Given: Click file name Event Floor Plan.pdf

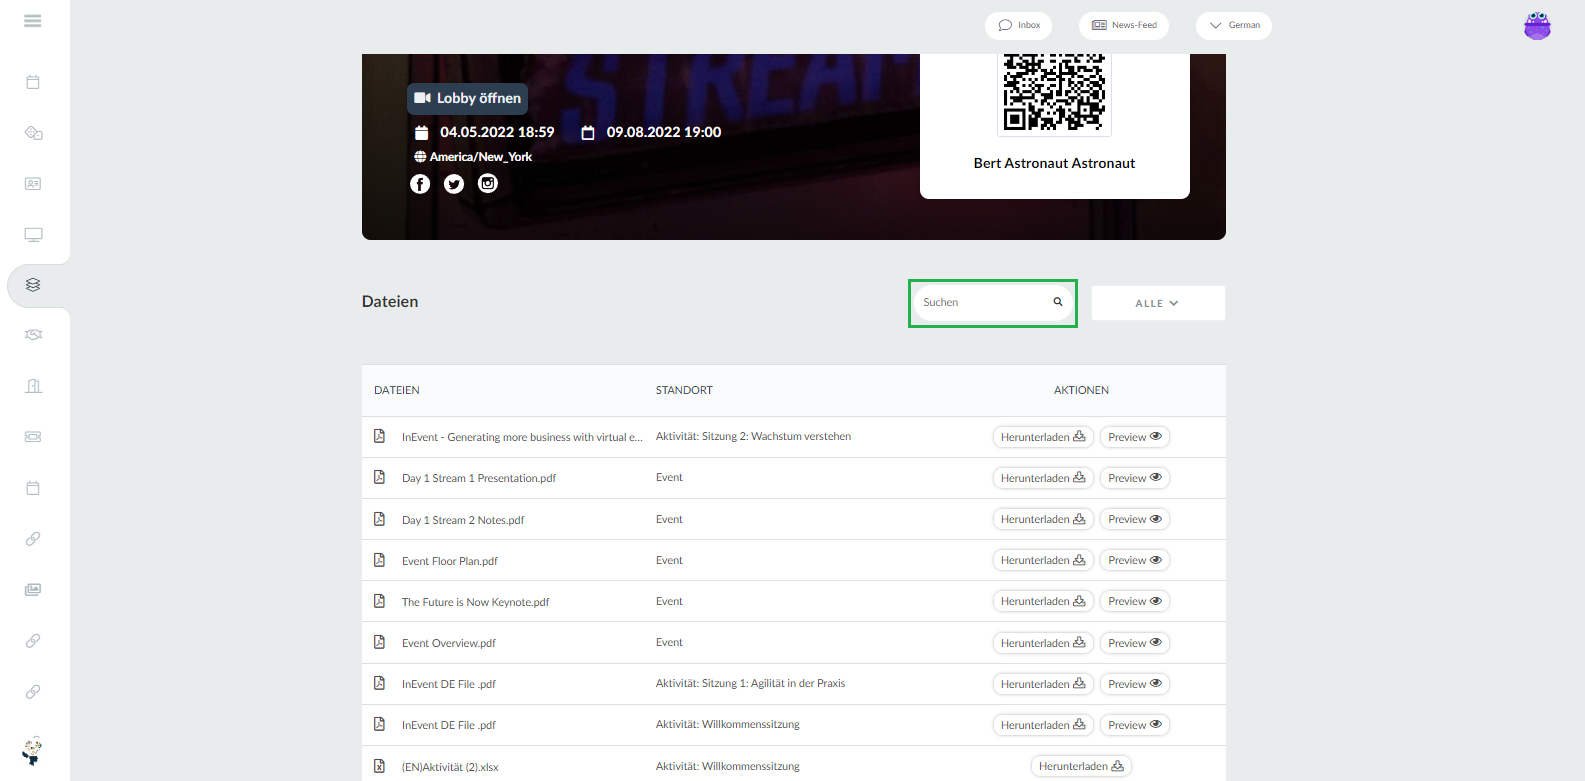Looking at the screenshot, I should click(x=450, y=561).
